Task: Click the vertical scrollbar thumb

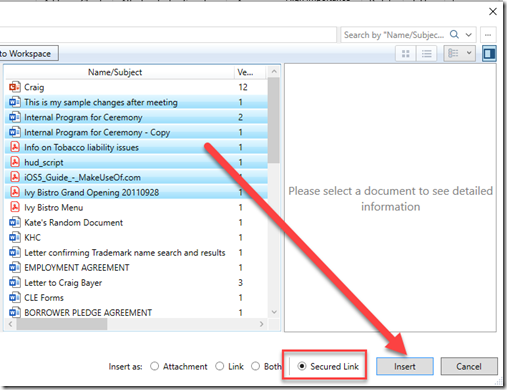Action: click(x=274, y=120)
